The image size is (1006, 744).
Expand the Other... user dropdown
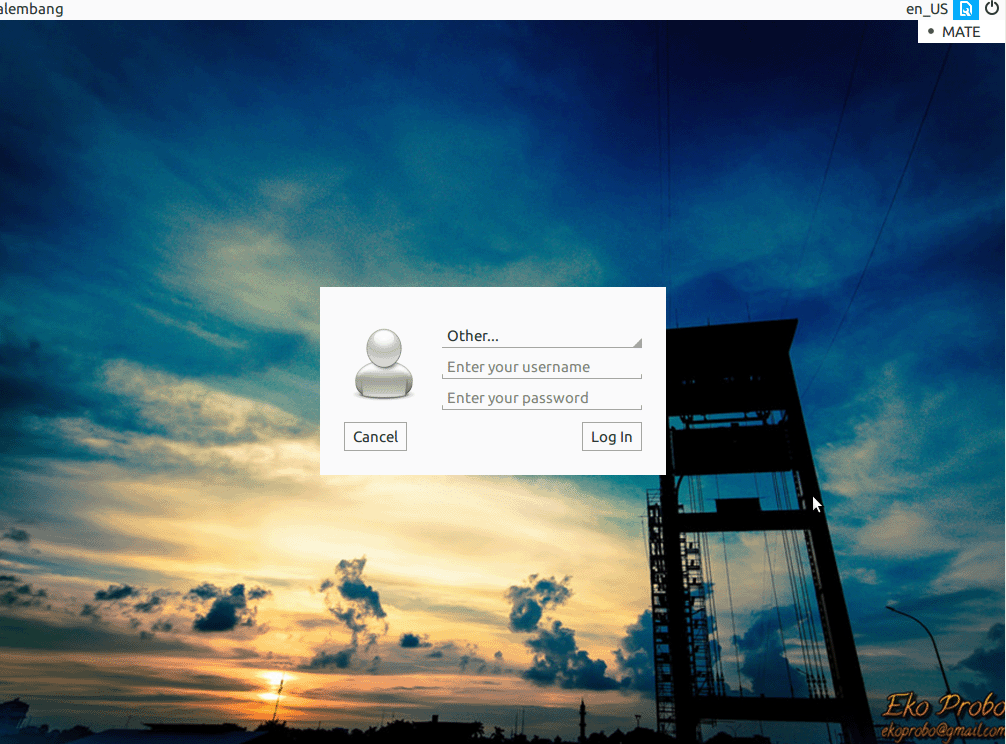(x=541, y=336)
